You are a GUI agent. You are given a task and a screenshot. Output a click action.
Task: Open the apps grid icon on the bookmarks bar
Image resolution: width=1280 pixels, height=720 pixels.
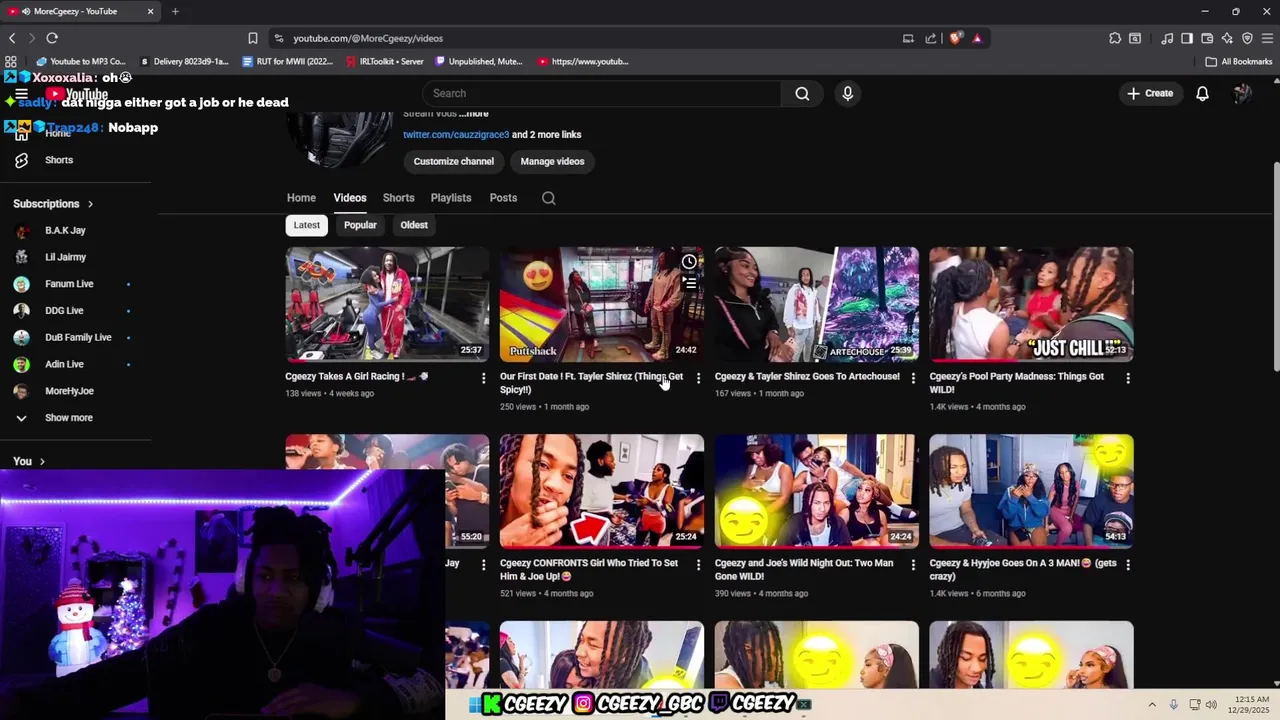[11, 61]
